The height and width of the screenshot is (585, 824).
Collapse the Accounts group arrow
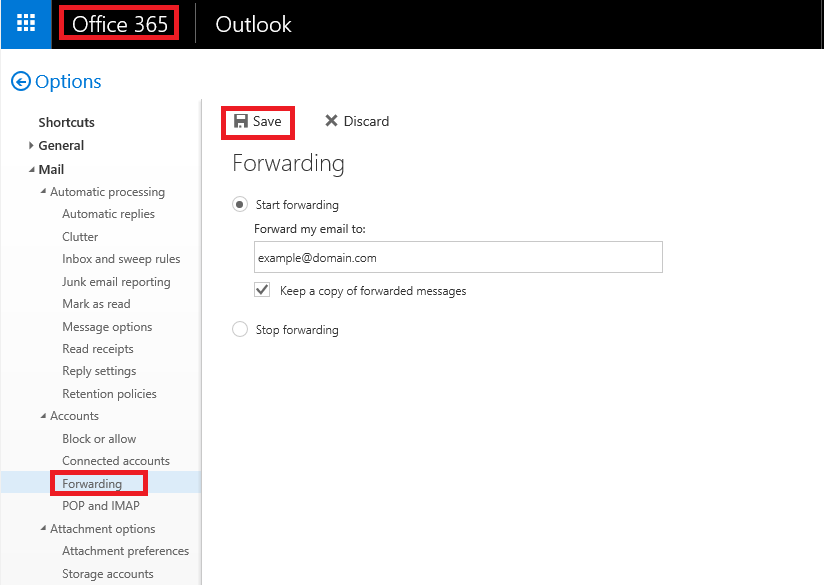(x=43, y=416)
